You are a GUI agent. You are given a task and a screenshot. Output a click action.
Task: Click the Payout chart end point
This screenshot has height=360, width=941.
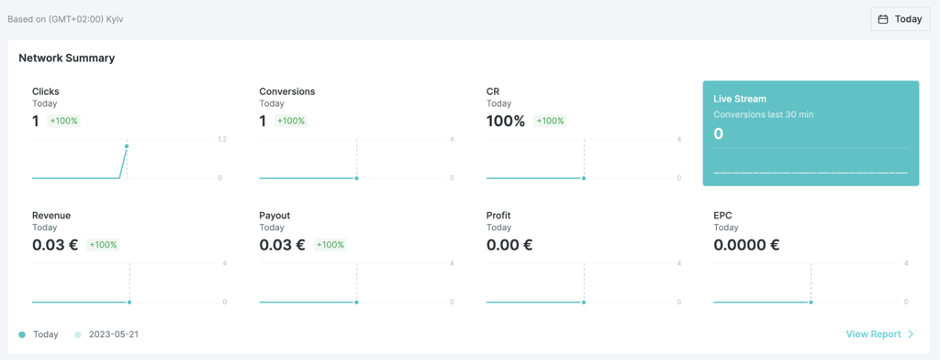tap(356, 302)
